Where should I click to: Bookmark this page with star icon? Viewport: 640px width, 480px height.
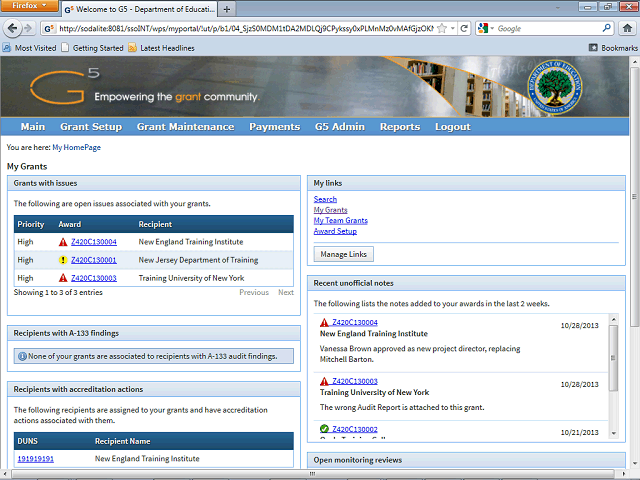tap(442, 28)
